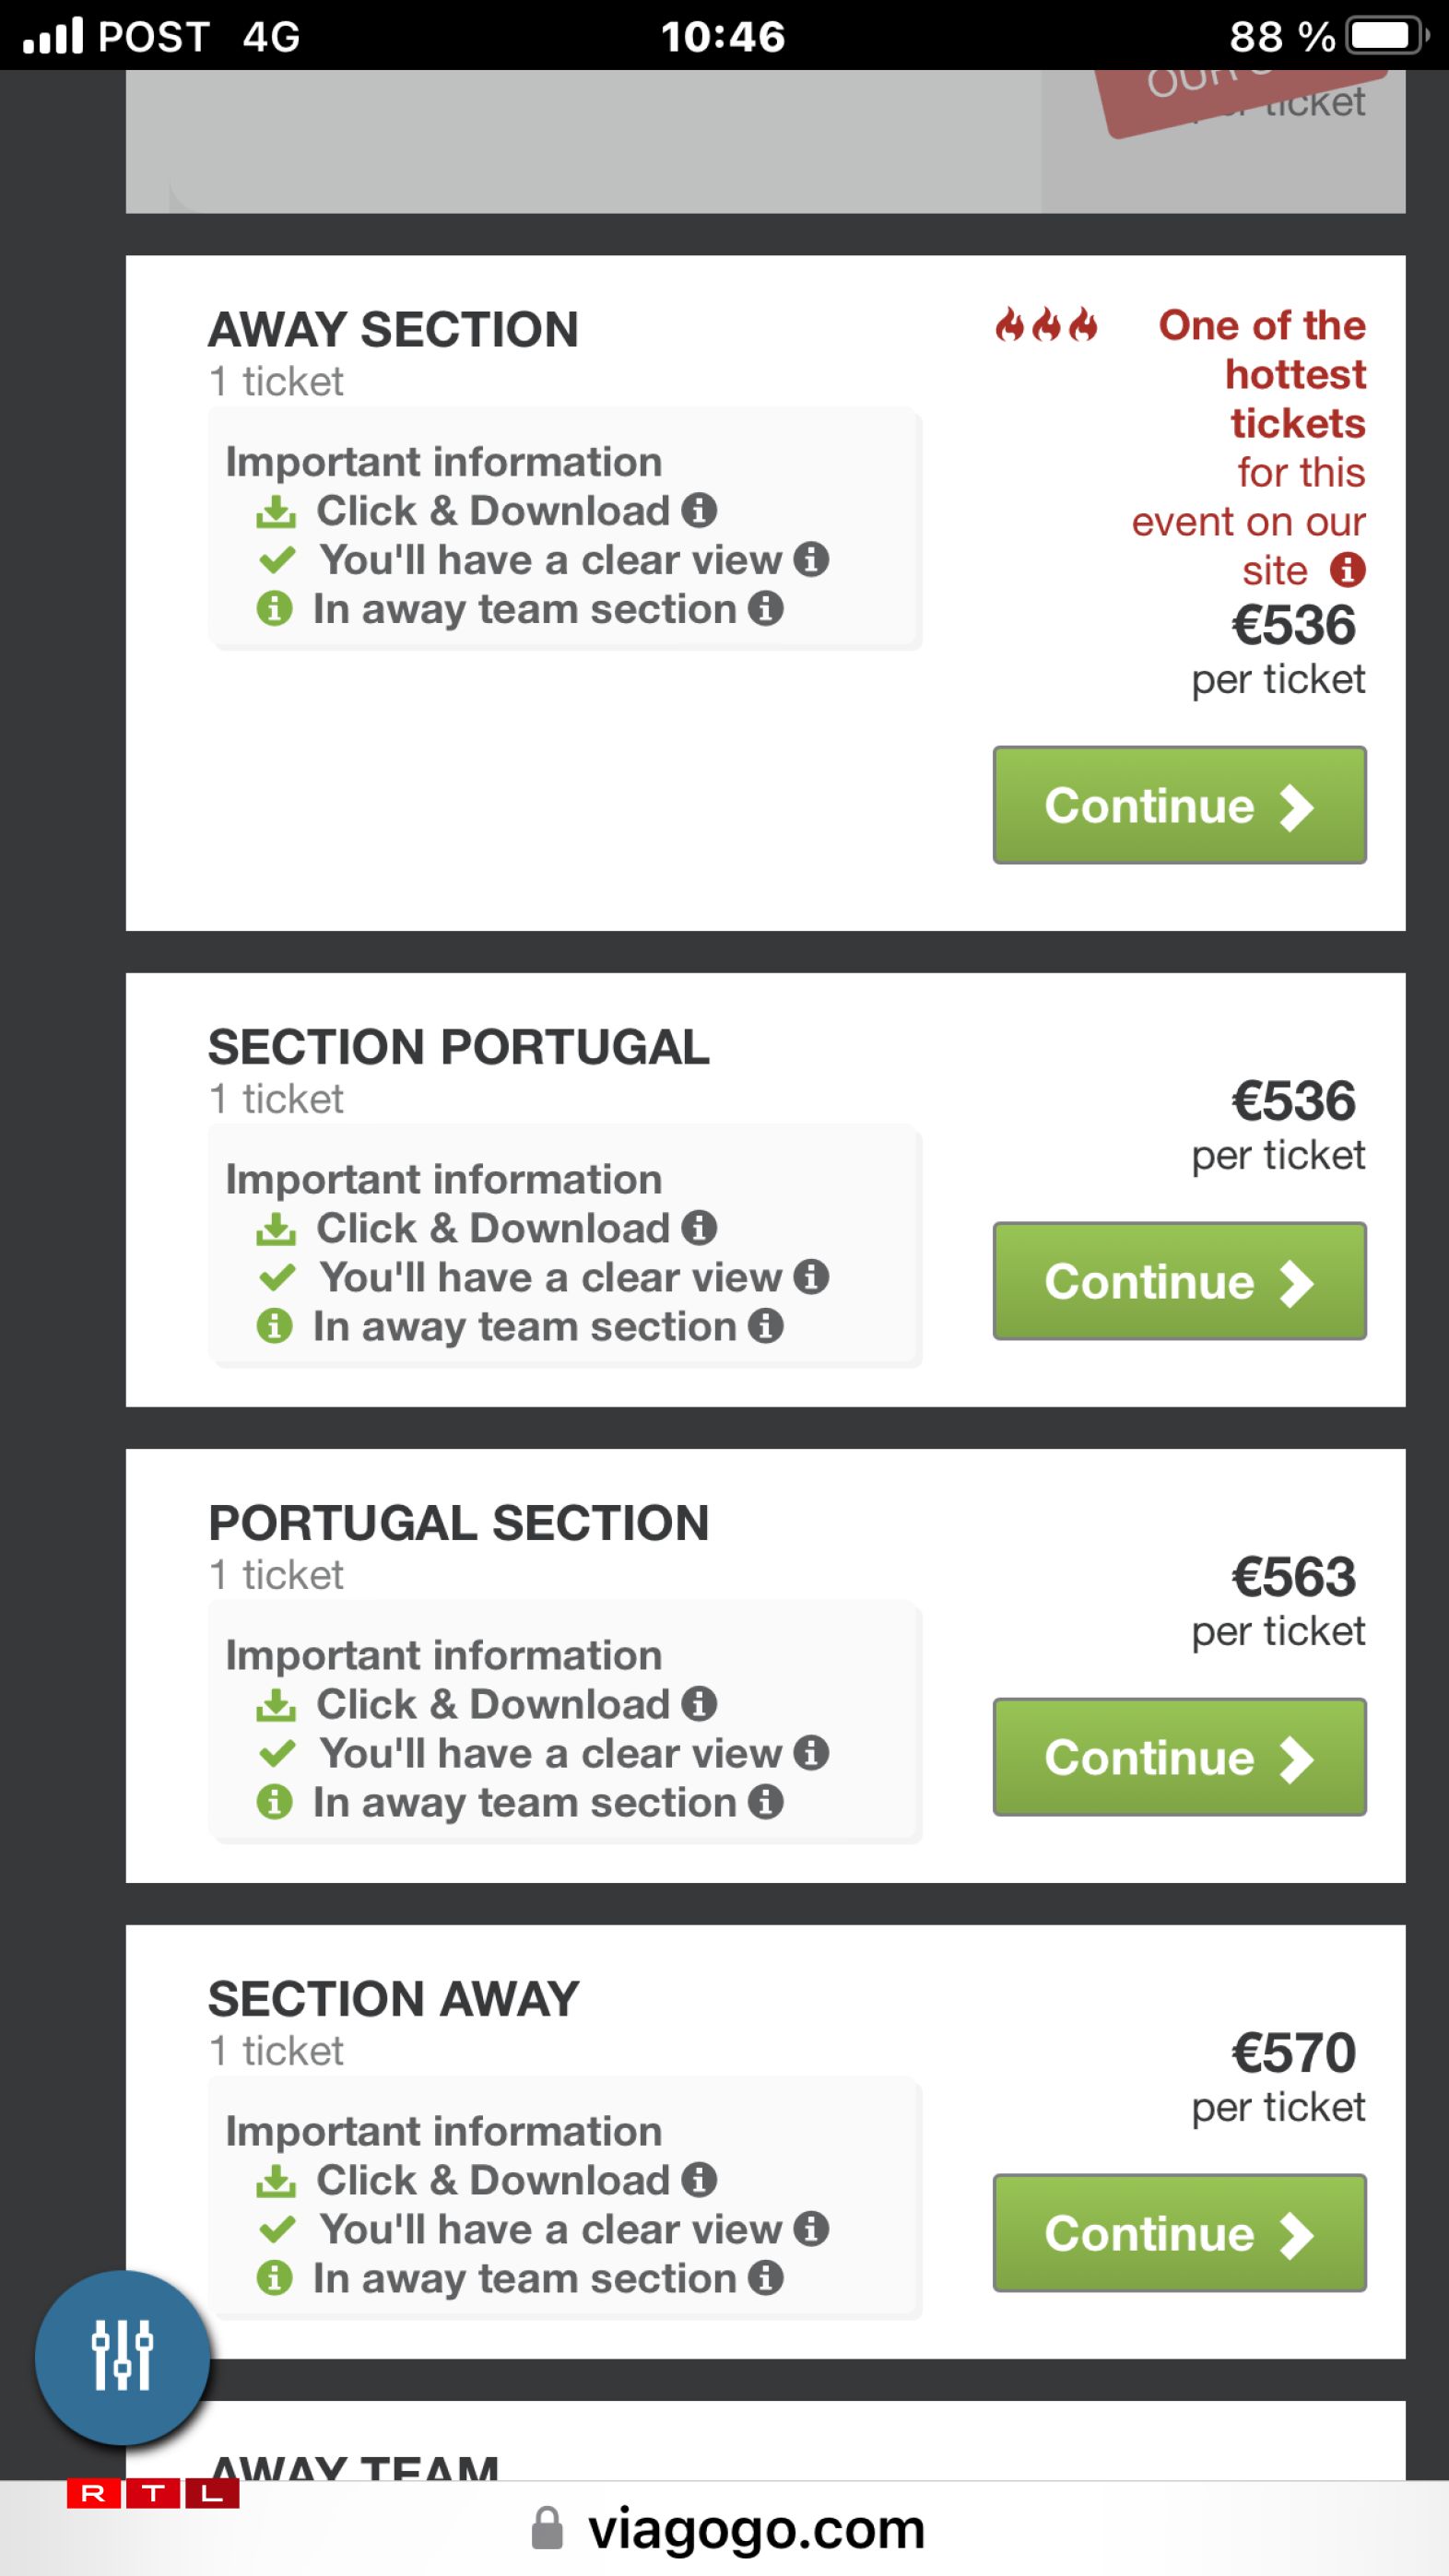
Task: Tap the €536 price in SECTION PORTUGAL
Action: coord(1293,1101)
